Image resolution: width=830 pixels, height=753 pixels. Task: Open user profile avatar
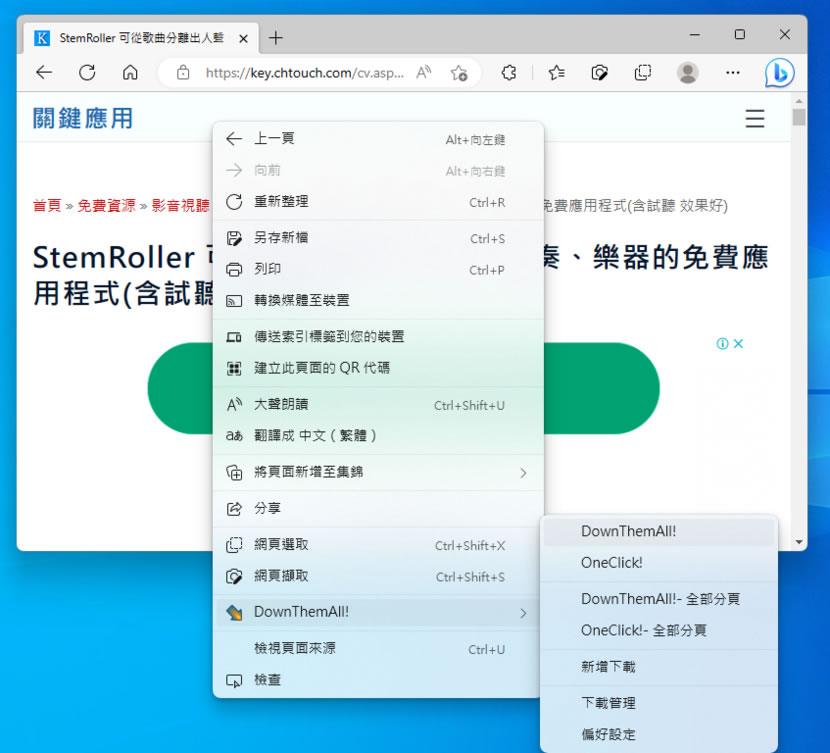coord(688,72)
